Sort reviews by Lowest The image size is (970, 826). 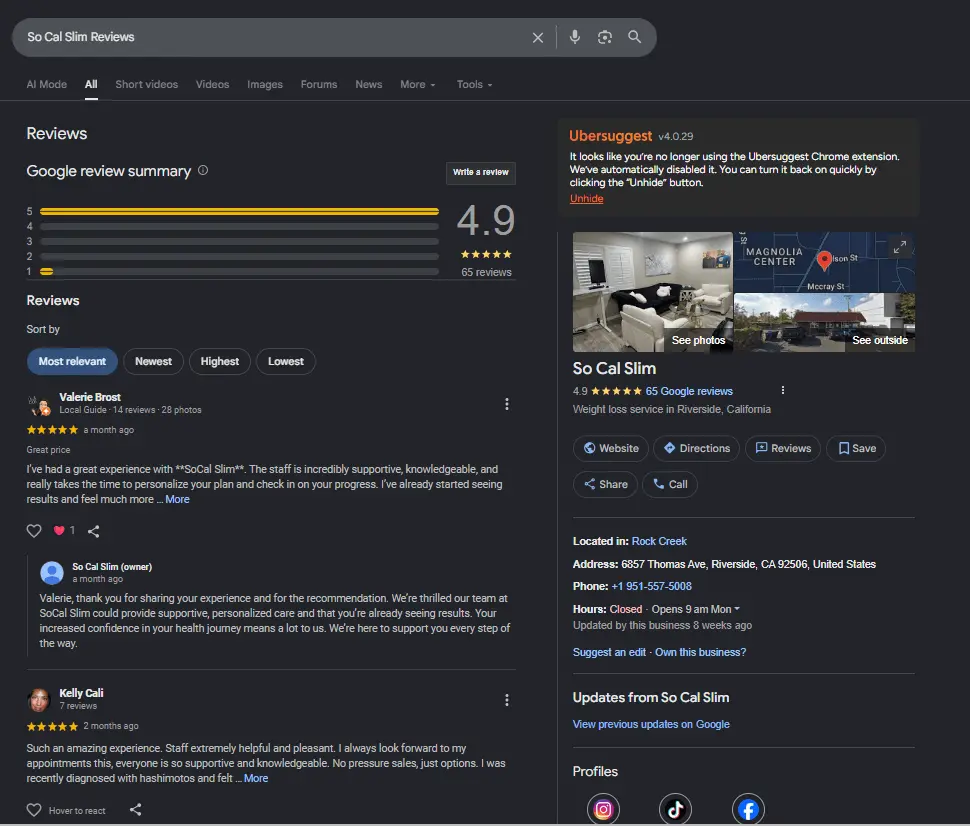pos(286,361)
